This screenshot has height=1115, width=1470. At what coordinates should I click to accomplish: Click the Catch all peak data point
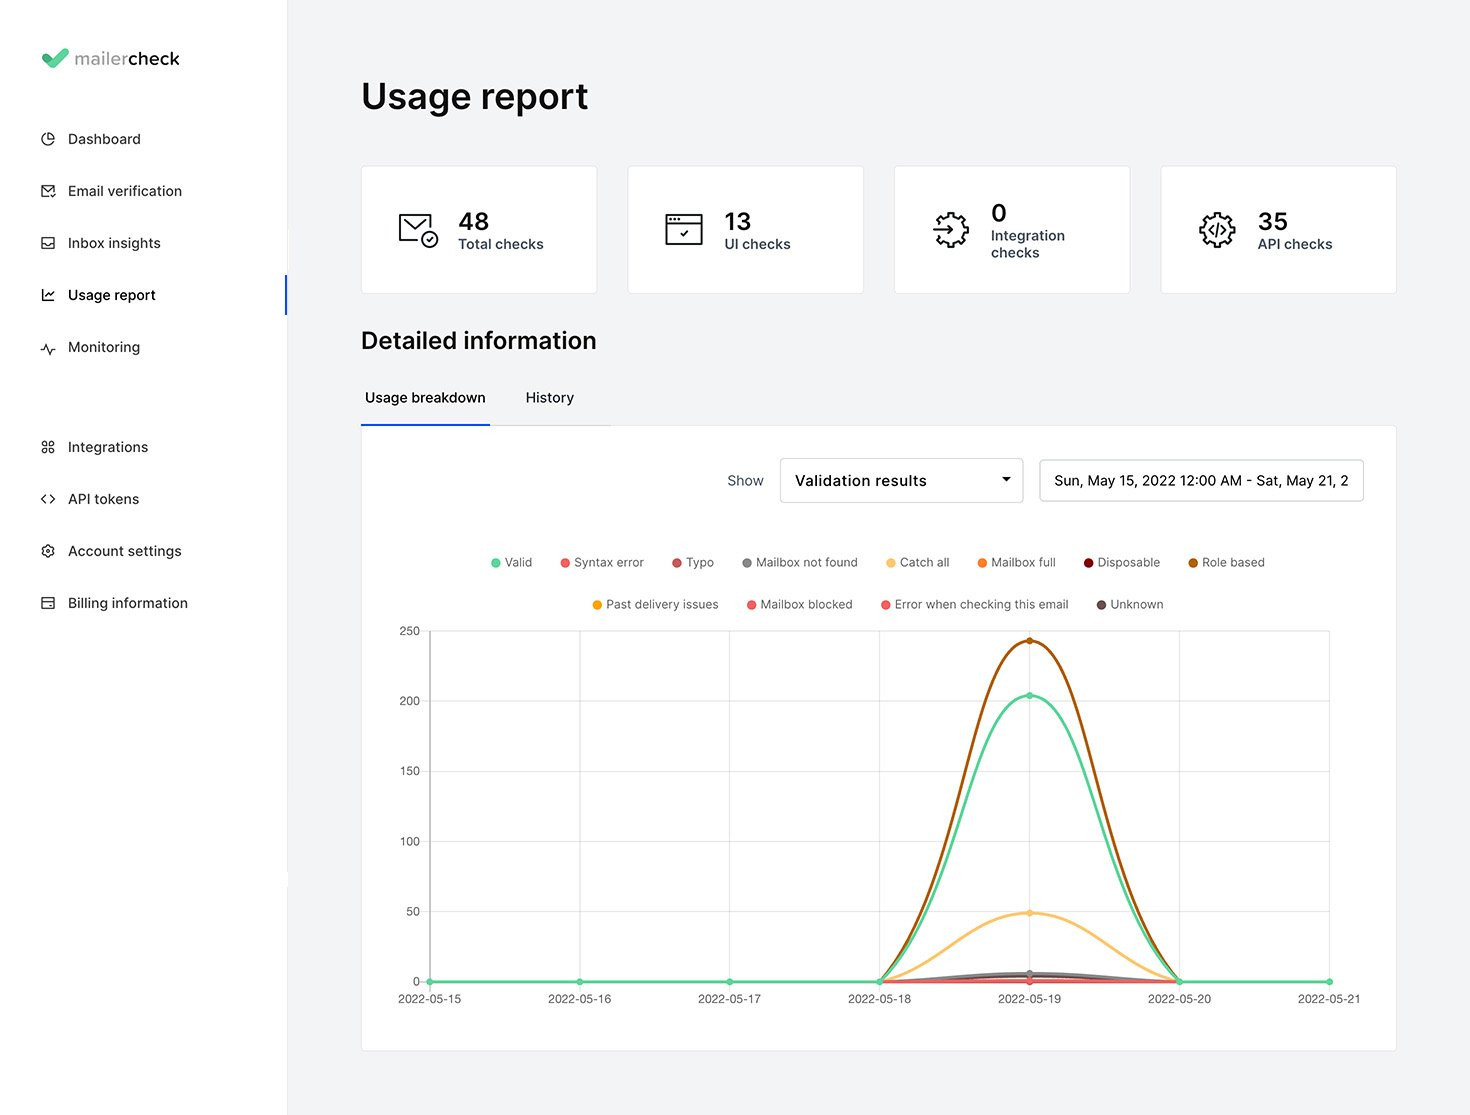(1029, 913)
